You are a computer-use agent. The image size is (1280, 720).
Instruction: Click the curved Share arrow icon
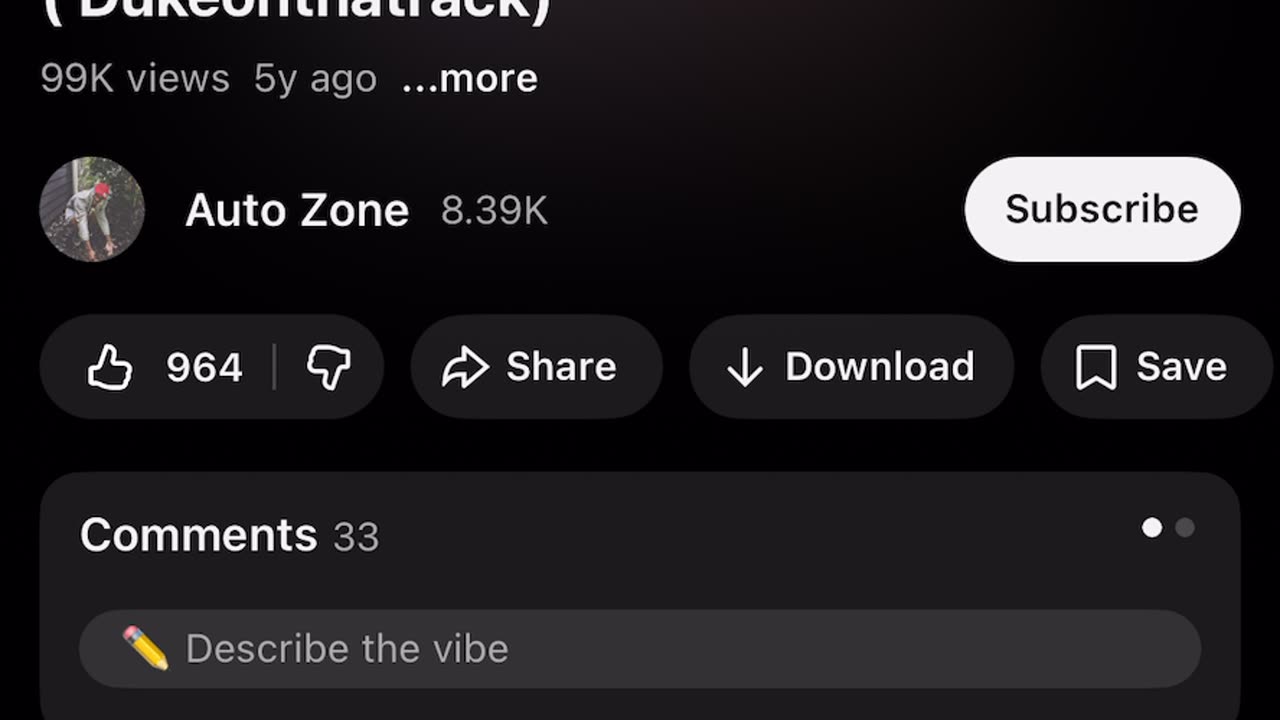tap(465, 367)
